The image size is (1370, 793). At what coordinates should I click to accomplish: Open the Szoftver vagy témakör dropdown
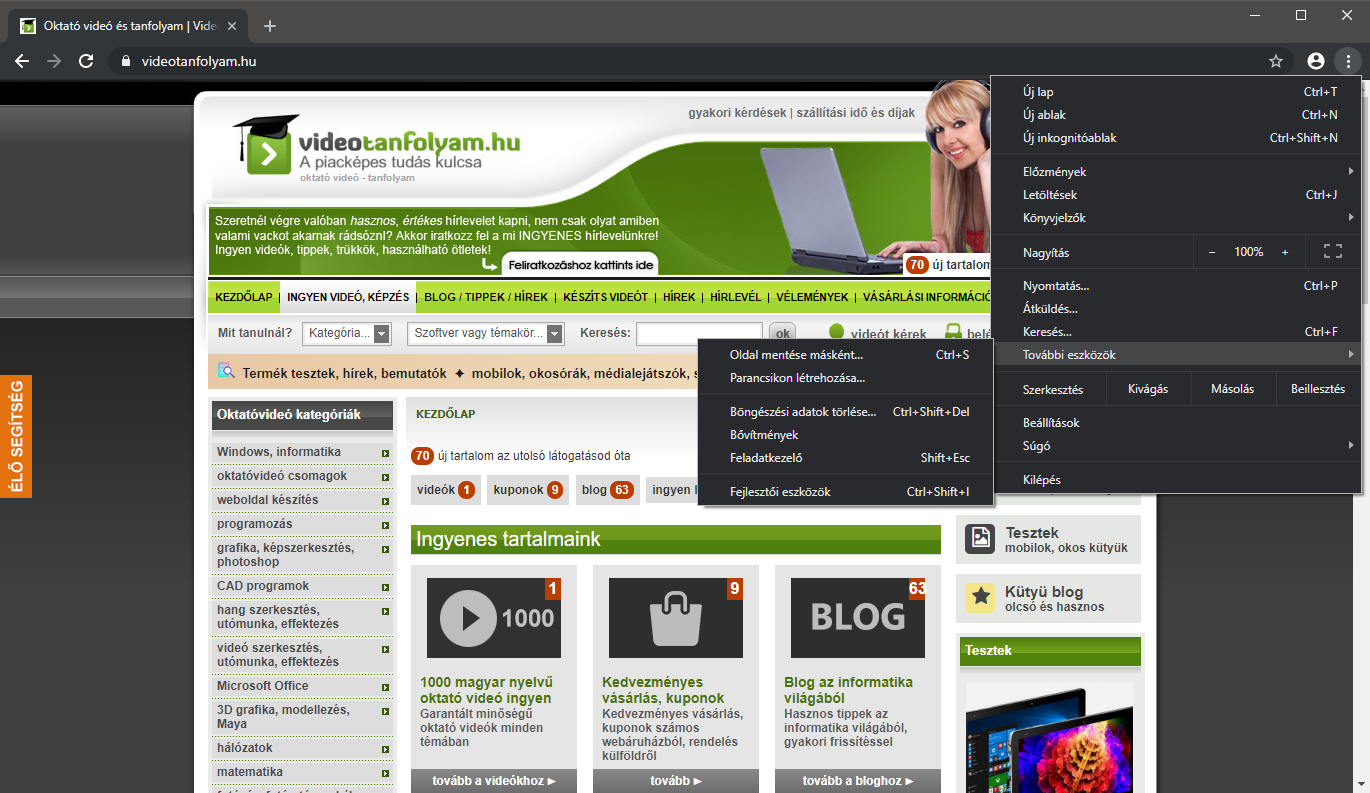click(486, 333)
